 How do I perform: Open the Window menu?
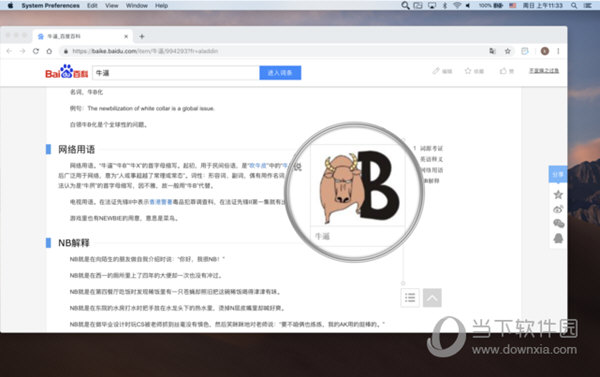(x=137, y=5)
